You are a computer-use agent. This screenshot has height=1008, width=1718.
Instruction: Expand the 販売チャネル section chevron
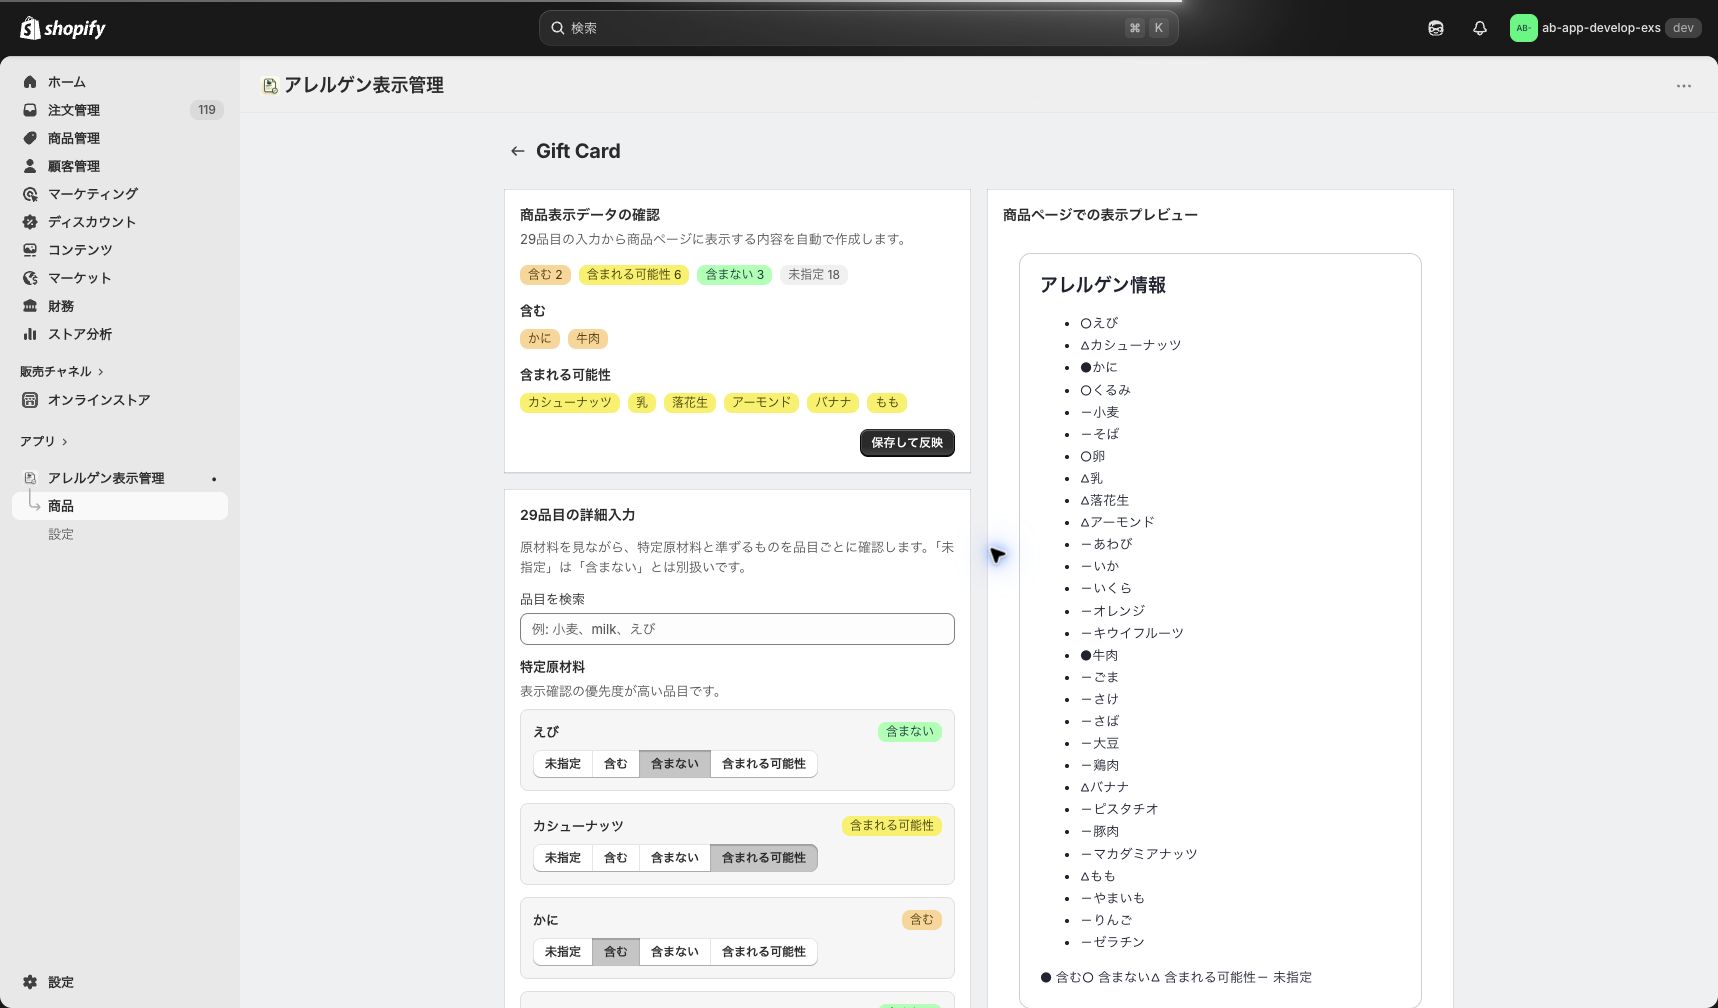tap(101, 372)
